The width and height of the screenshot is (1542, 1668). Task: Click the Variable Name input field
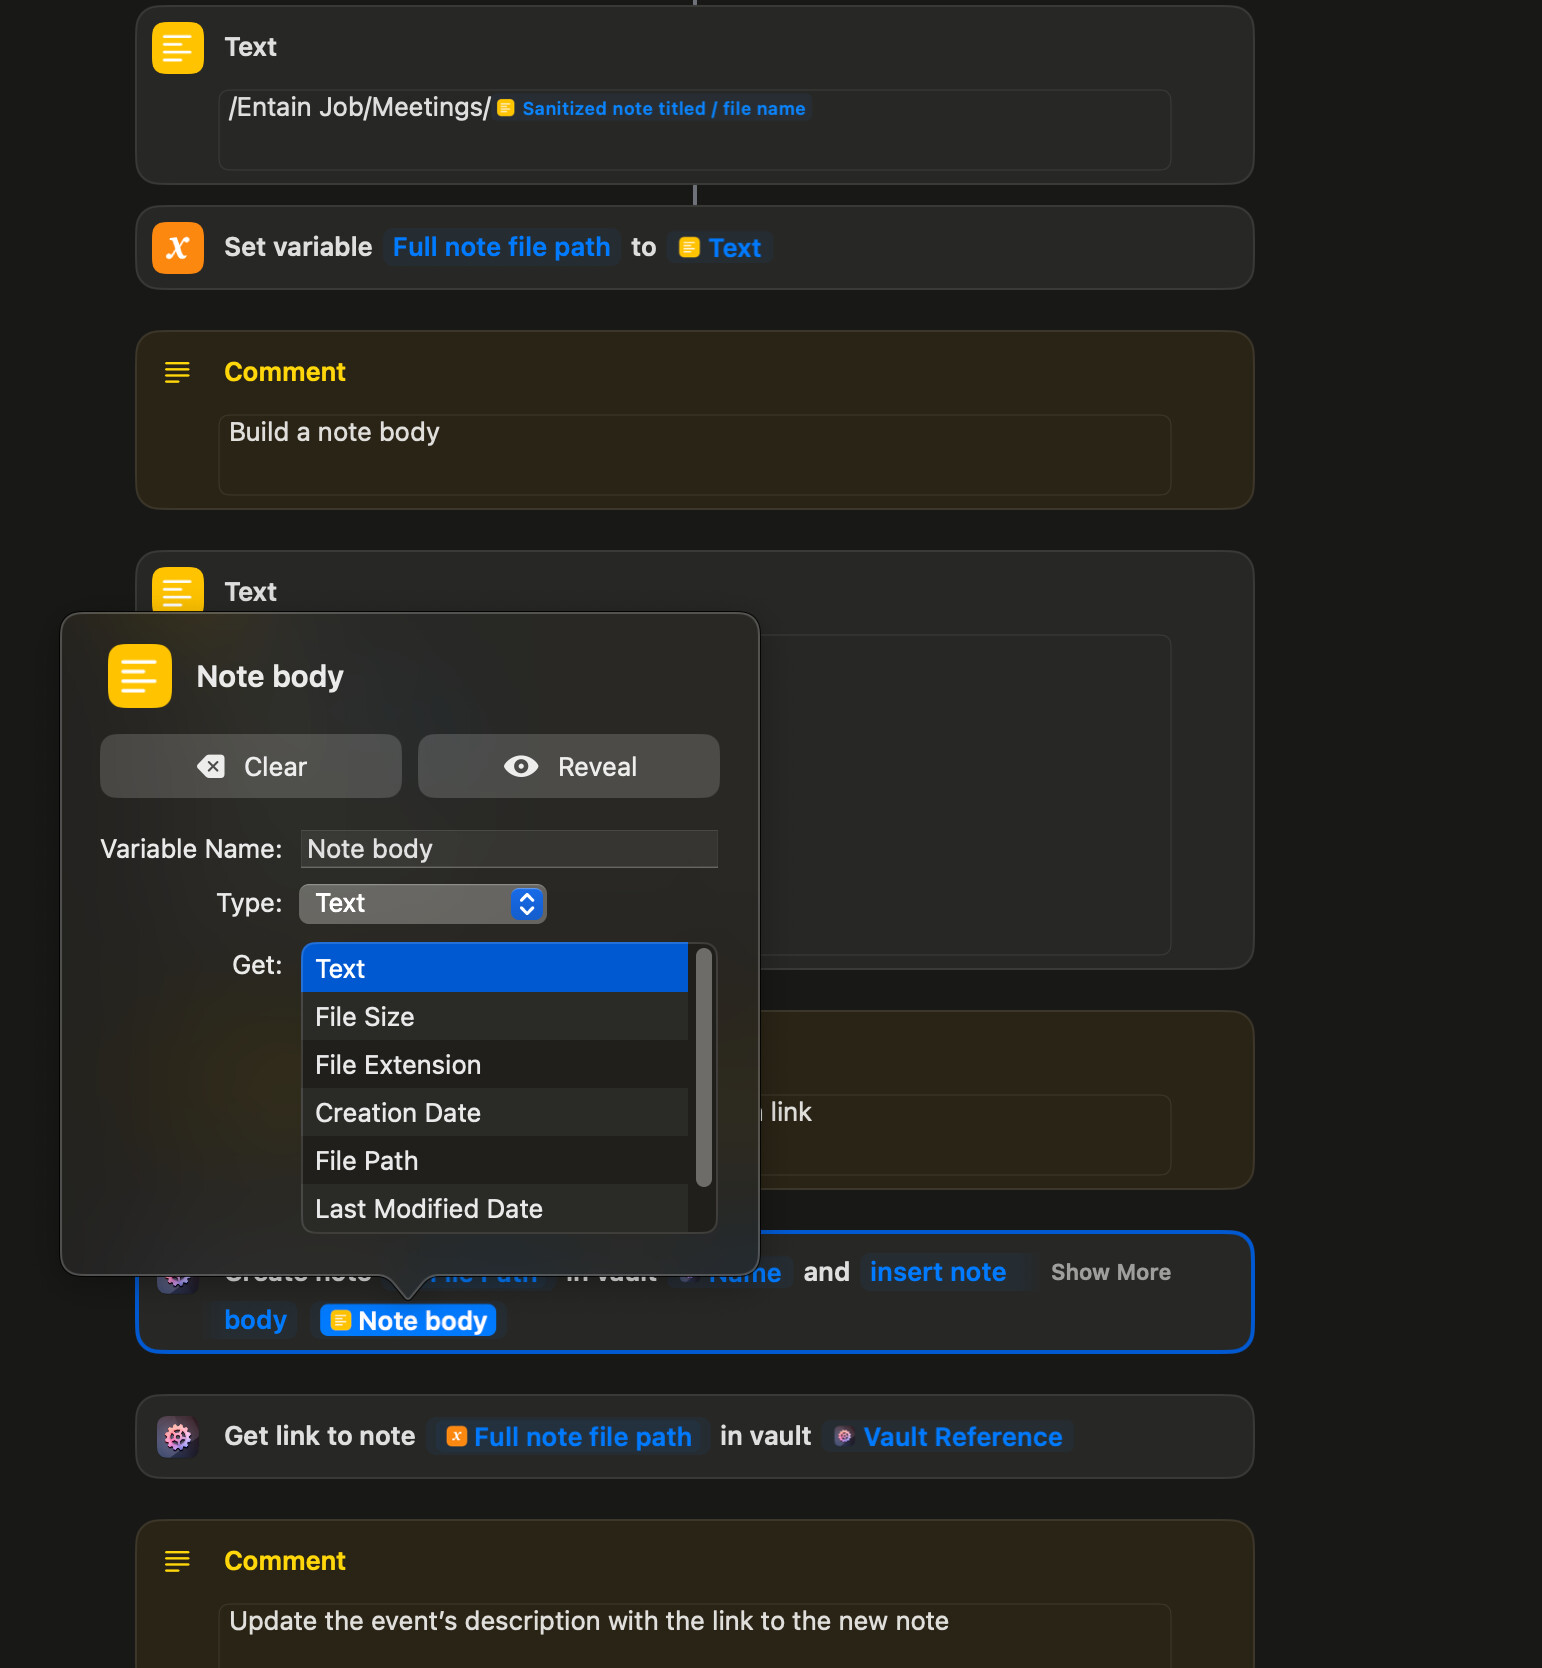508,849
